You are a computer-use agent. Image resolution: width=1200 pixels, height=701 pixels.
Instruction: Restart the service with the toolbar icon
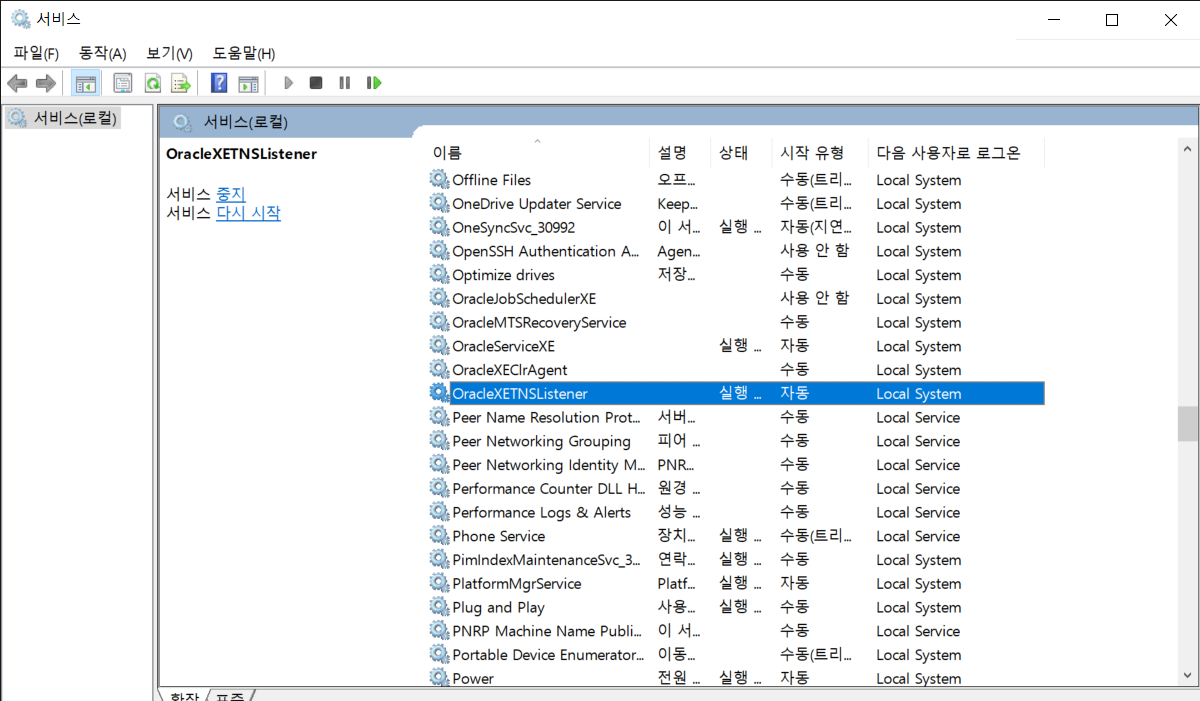click(374, 83)
